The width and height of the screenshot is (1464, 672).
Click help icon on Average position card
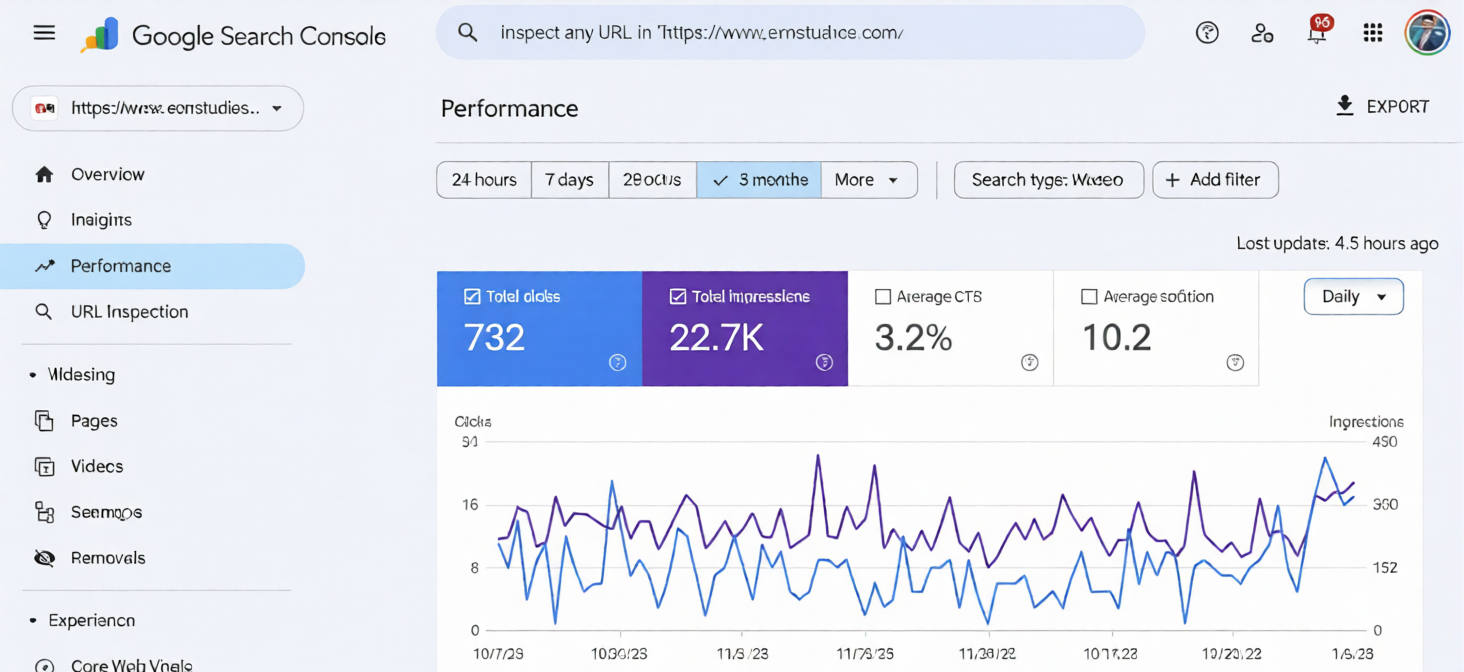(x=1235, y=362)
